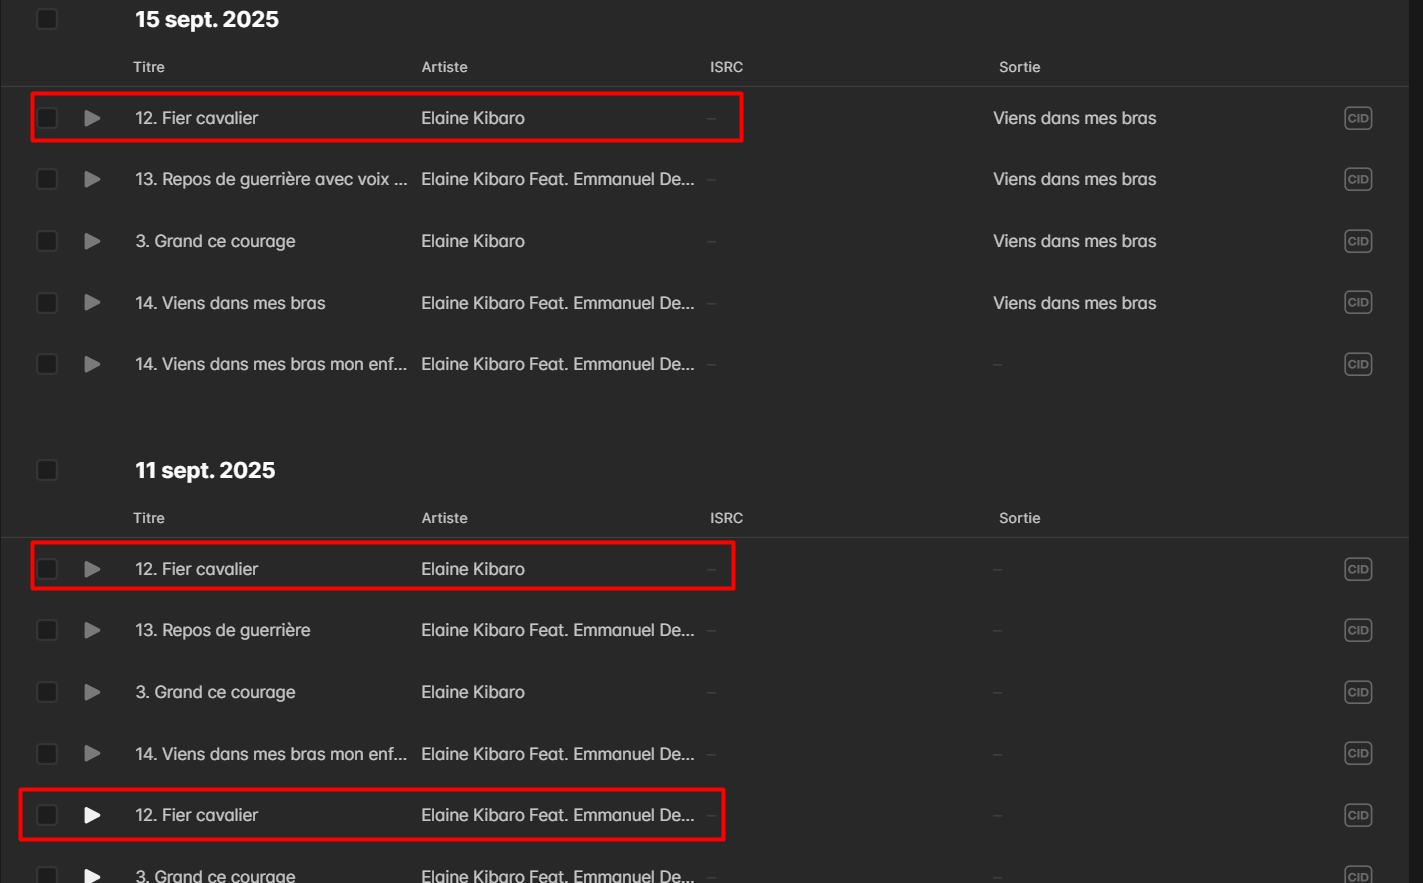Click CID icon for "13. Repos de guerrière avec voix"
The image size is (1423, 883).
(x=1357, y=180)
